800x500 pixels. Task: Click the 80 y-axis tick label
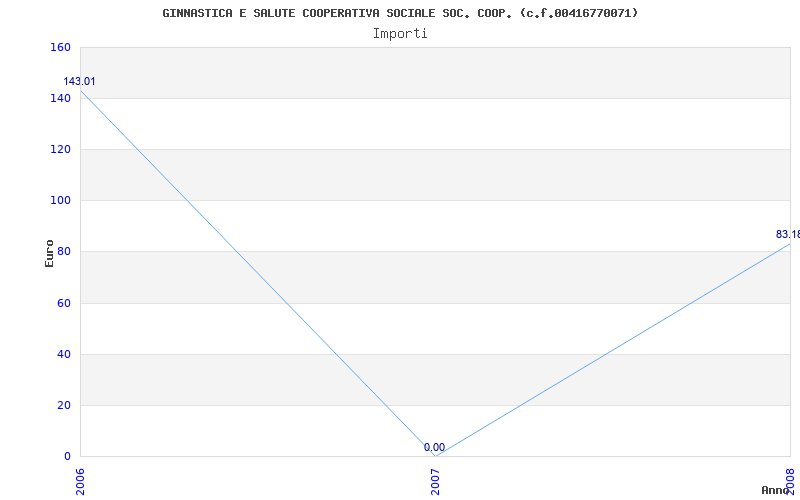pyautogui.click(x=63, y=252)
